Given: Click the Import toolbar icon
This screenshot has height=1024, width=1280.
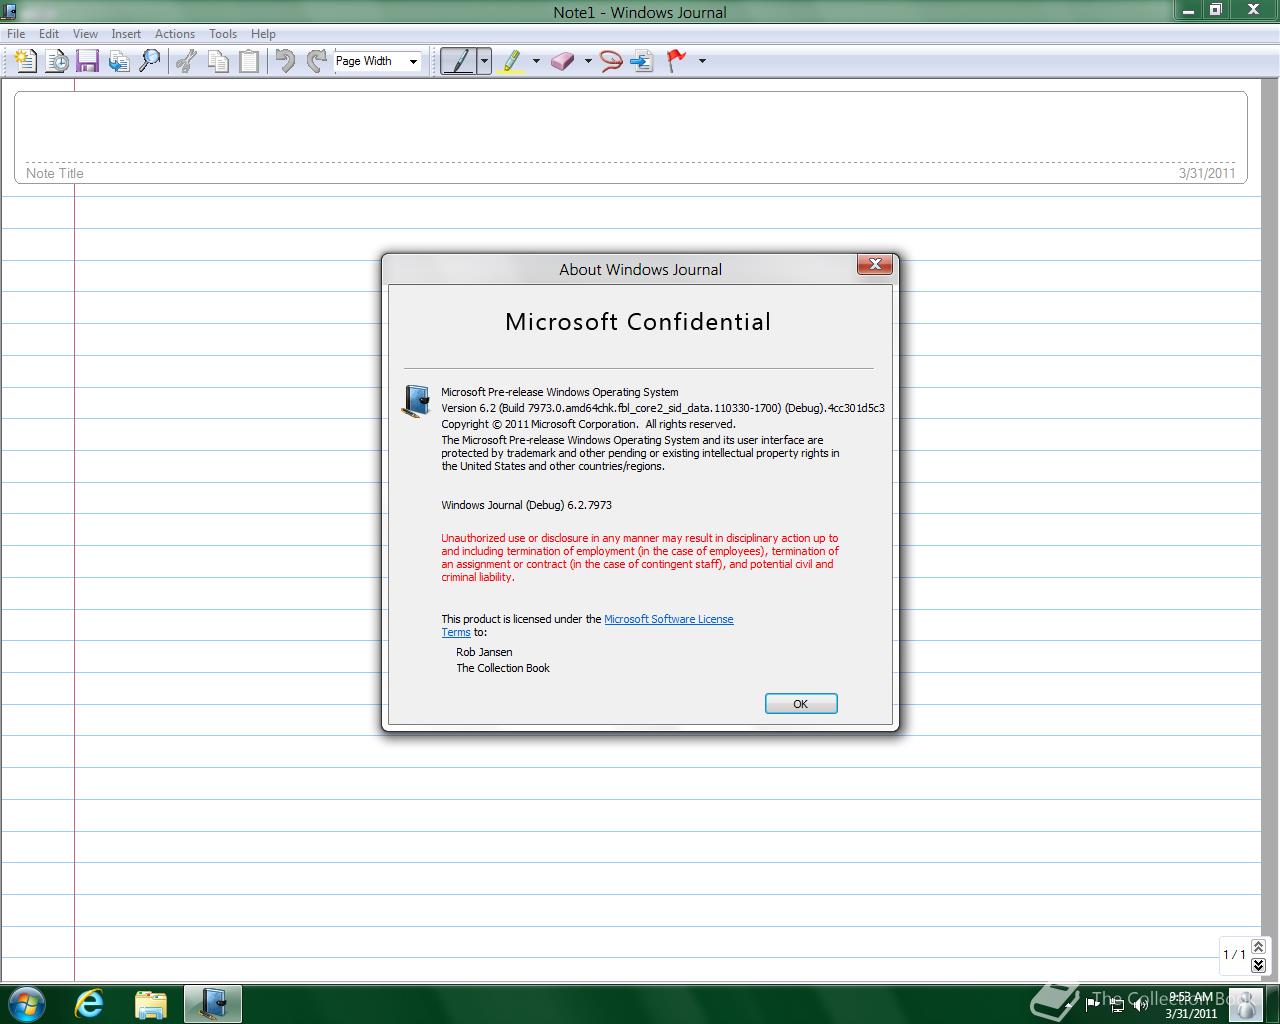Looking at the screenshot, I should (x=118, y=61).
